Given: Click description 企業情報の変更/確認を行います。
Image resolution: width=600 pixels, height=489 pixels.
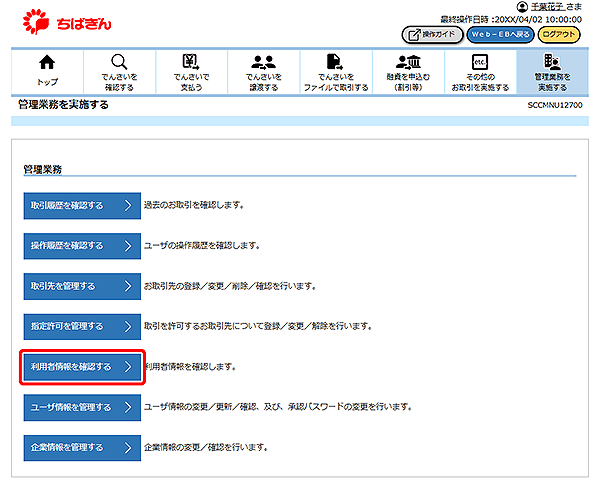Looking at the screenshot, I should click(206, 447).
